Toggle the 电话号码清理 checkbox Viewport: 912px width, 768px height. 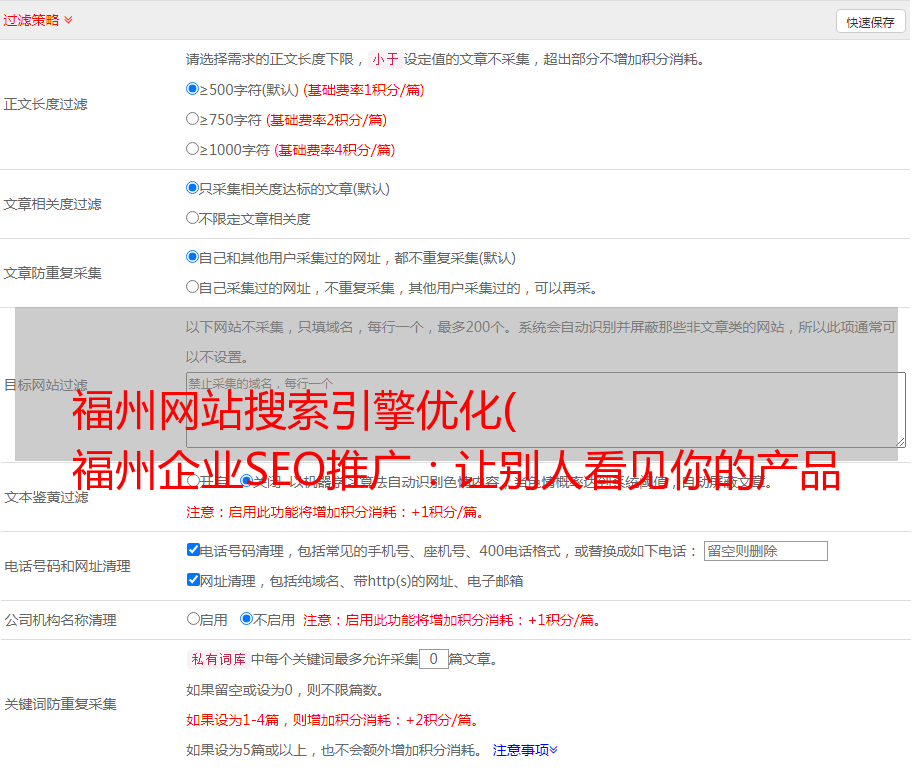point(193,550)
